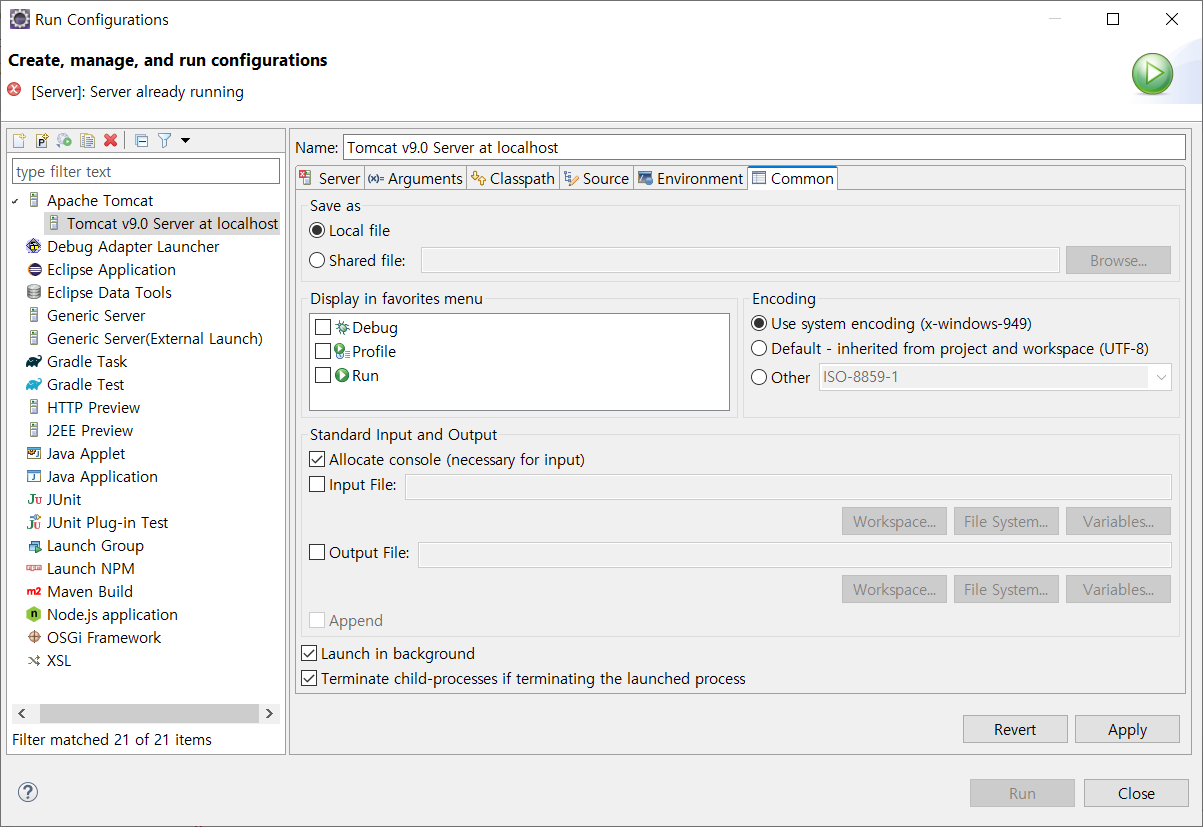Viewport: 1203px width, 827px height.
Task: Click the Eclipse Application icon
Action: 34,269
